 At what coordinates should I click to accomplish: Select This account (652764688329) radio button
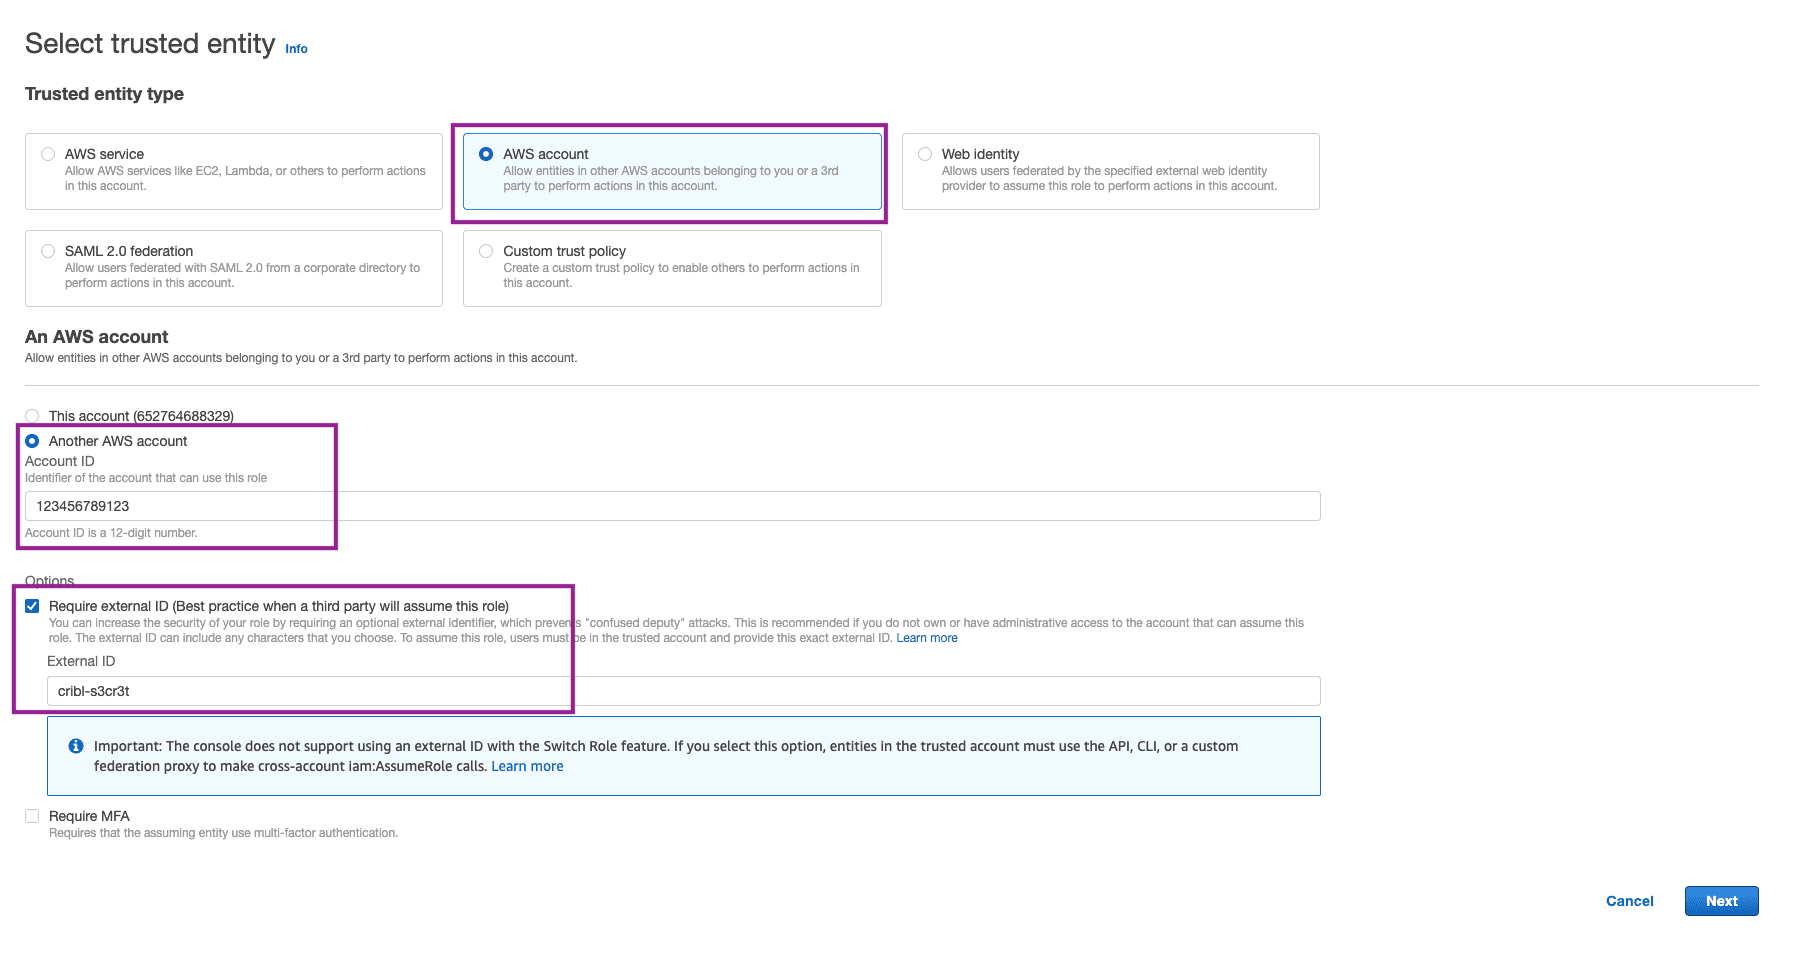[x=33, y=416]
